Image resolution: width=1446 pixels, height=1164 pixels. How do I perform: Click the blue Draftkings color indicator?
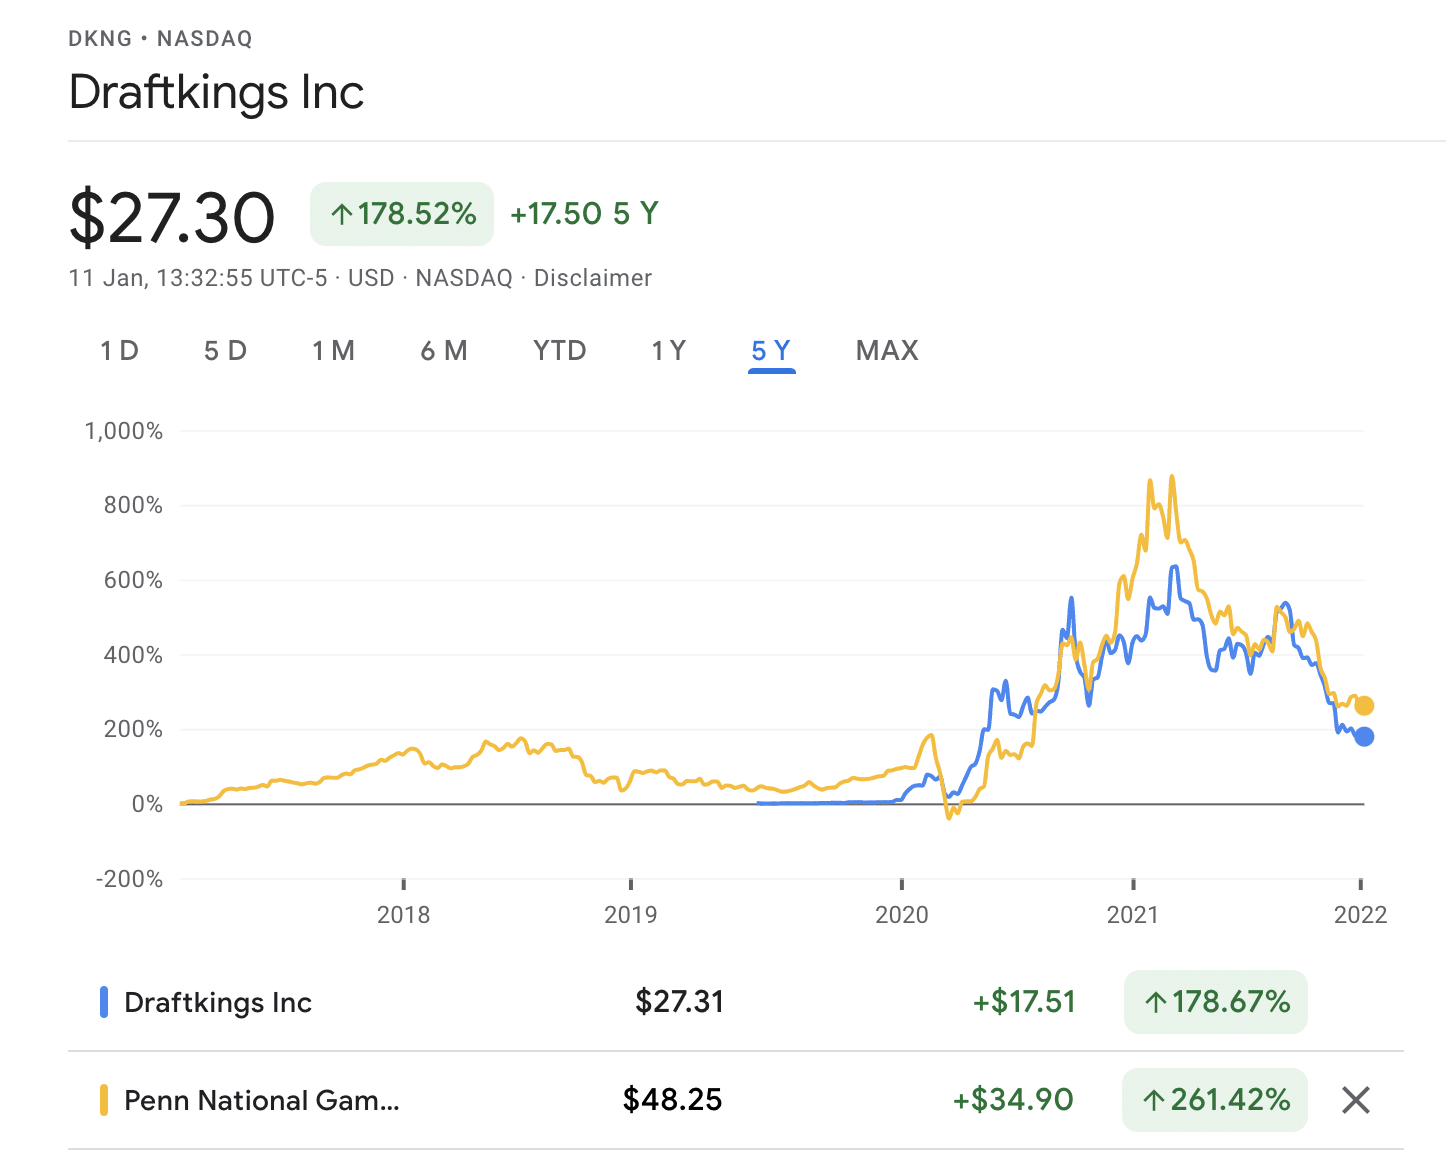(104, 1002)
